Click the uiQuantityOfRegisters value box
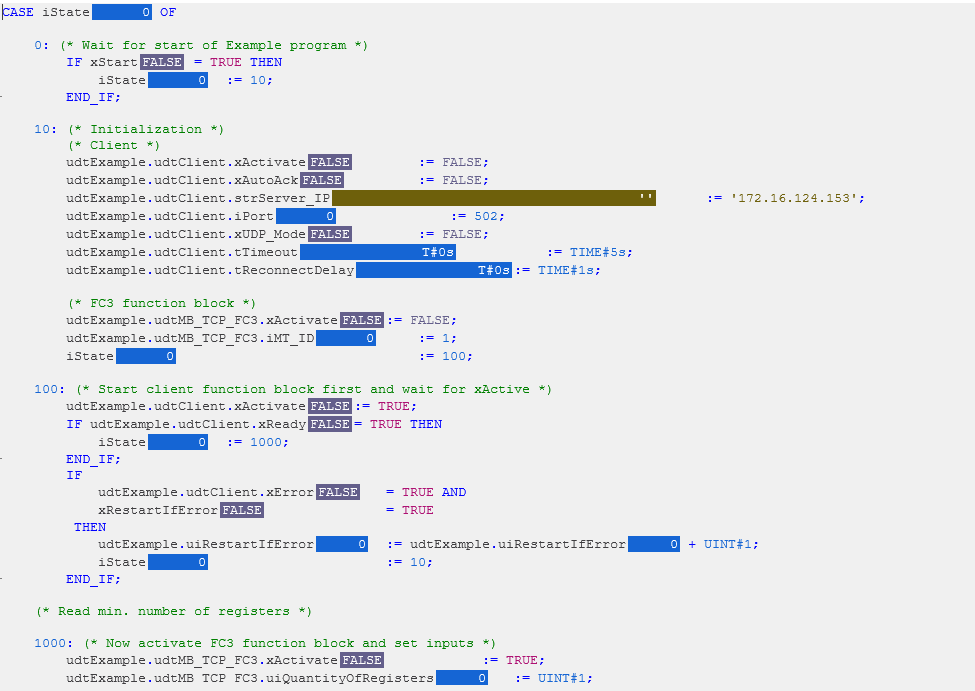975x691 pixels. [461, 678]
